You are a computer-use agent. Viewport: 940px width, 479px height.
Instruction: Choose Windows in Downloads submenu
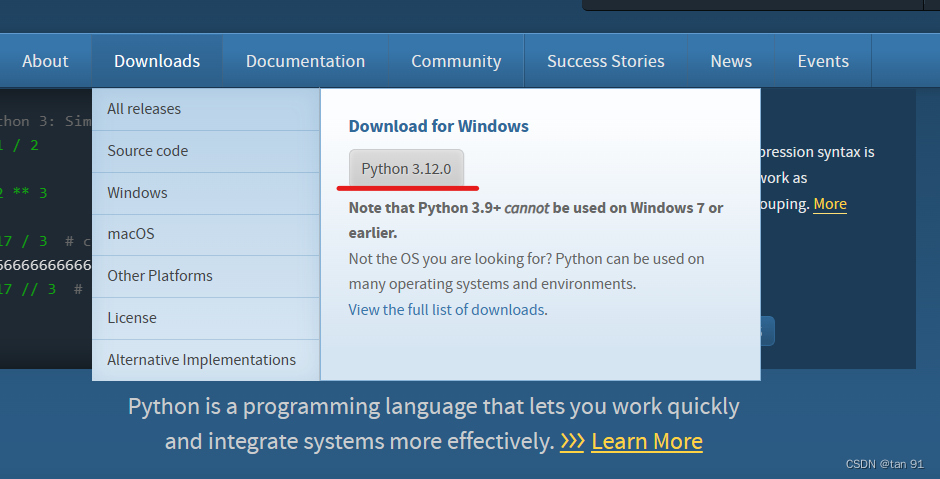coord(206,193)
